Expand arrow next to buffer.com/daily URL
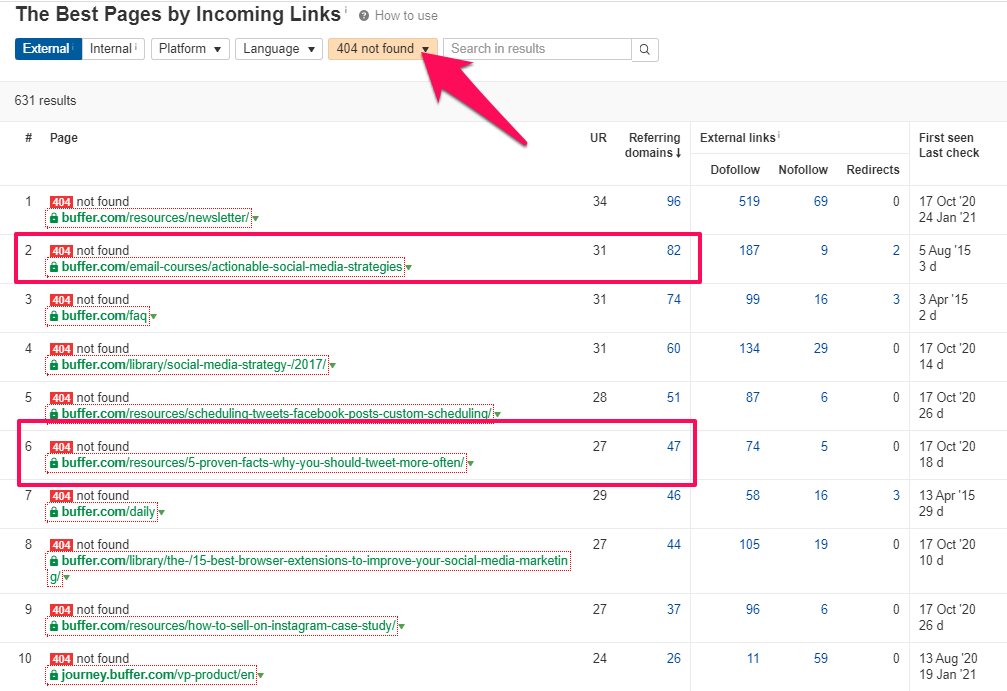Image resolution: width=1007 pixels, height=691 pixels. click(161, 513)
